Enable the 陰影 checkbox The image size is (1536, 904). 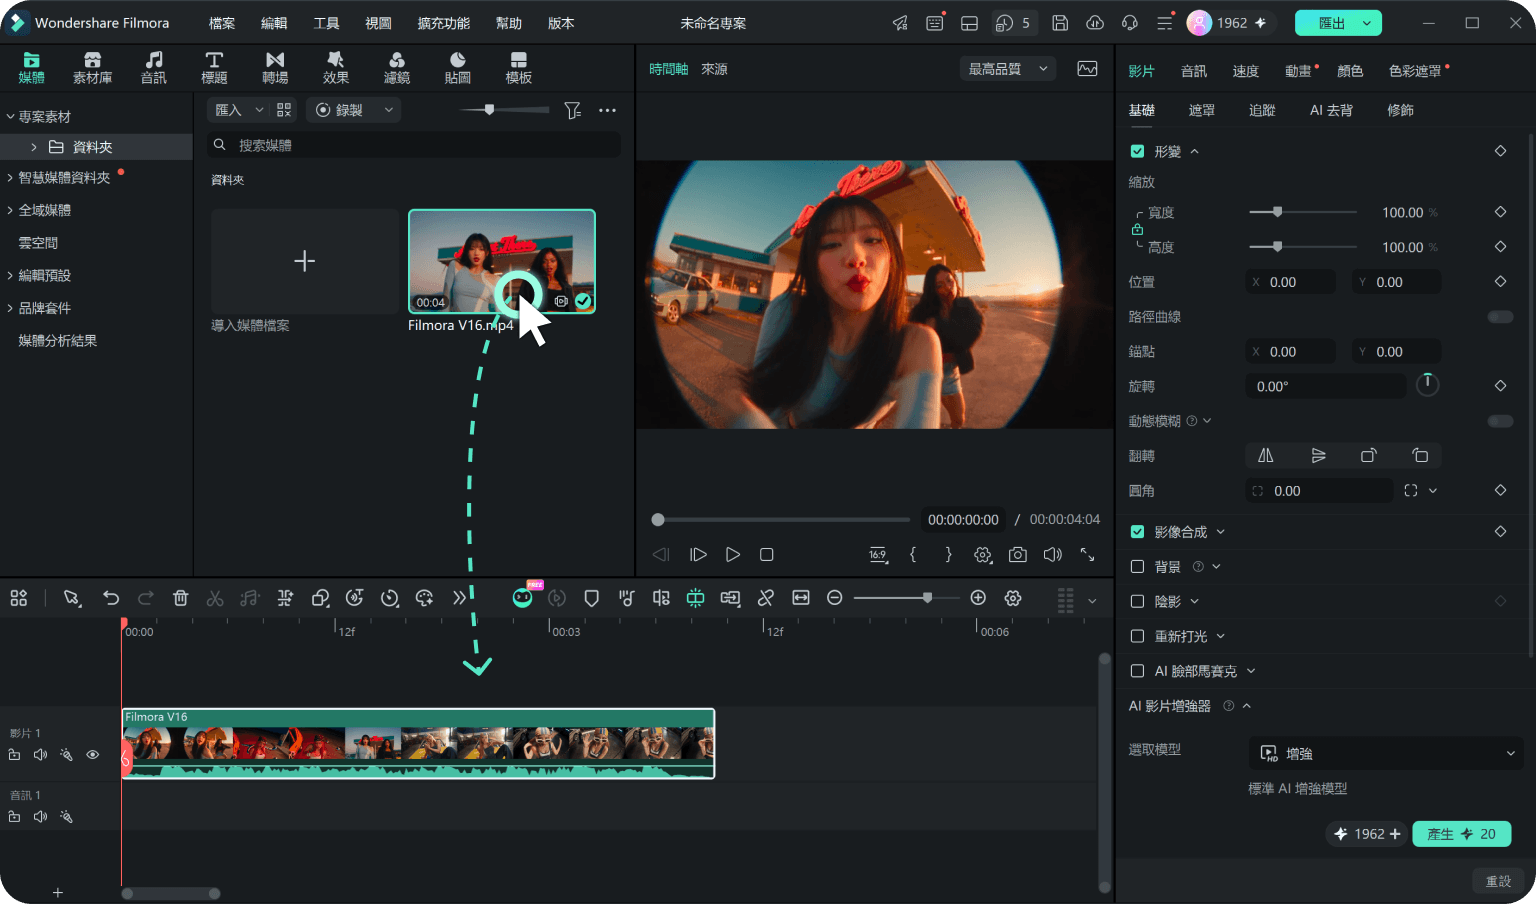[x=1137, y=602]
